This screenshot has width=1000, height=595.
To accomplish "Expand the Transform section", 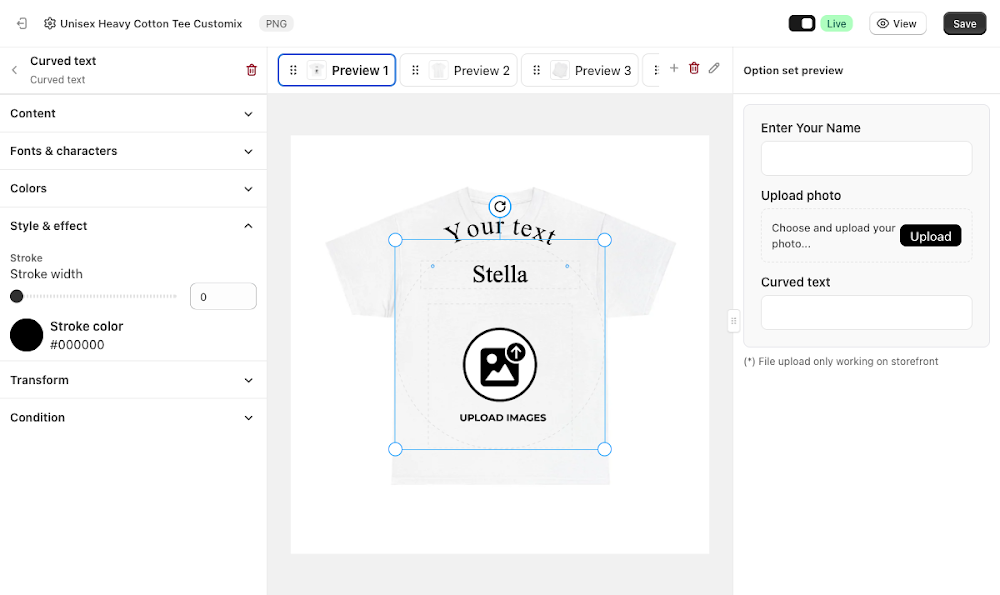I will tap(133, 380).
